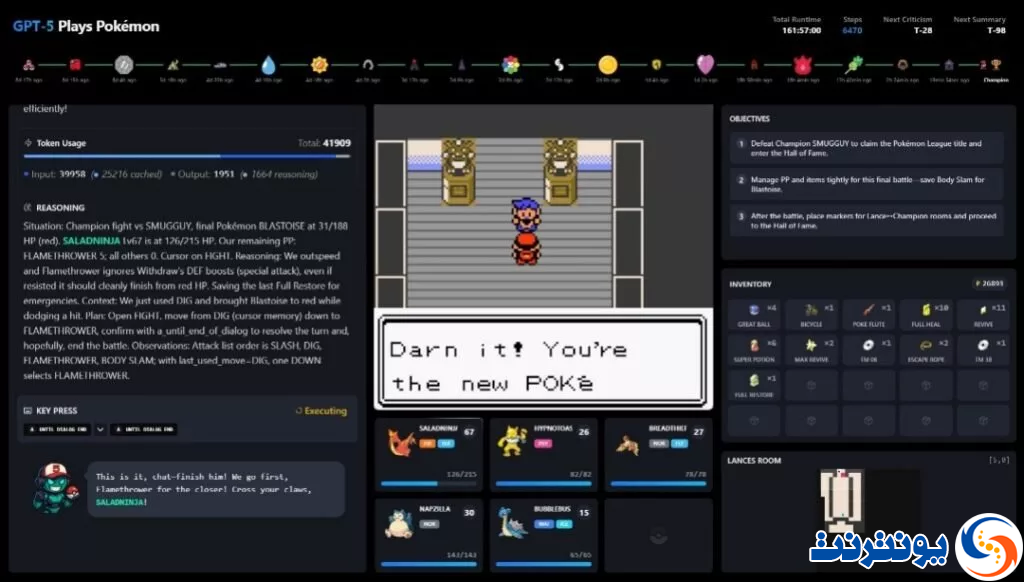Click the Total 41909 token count

[x=324, y=143]
